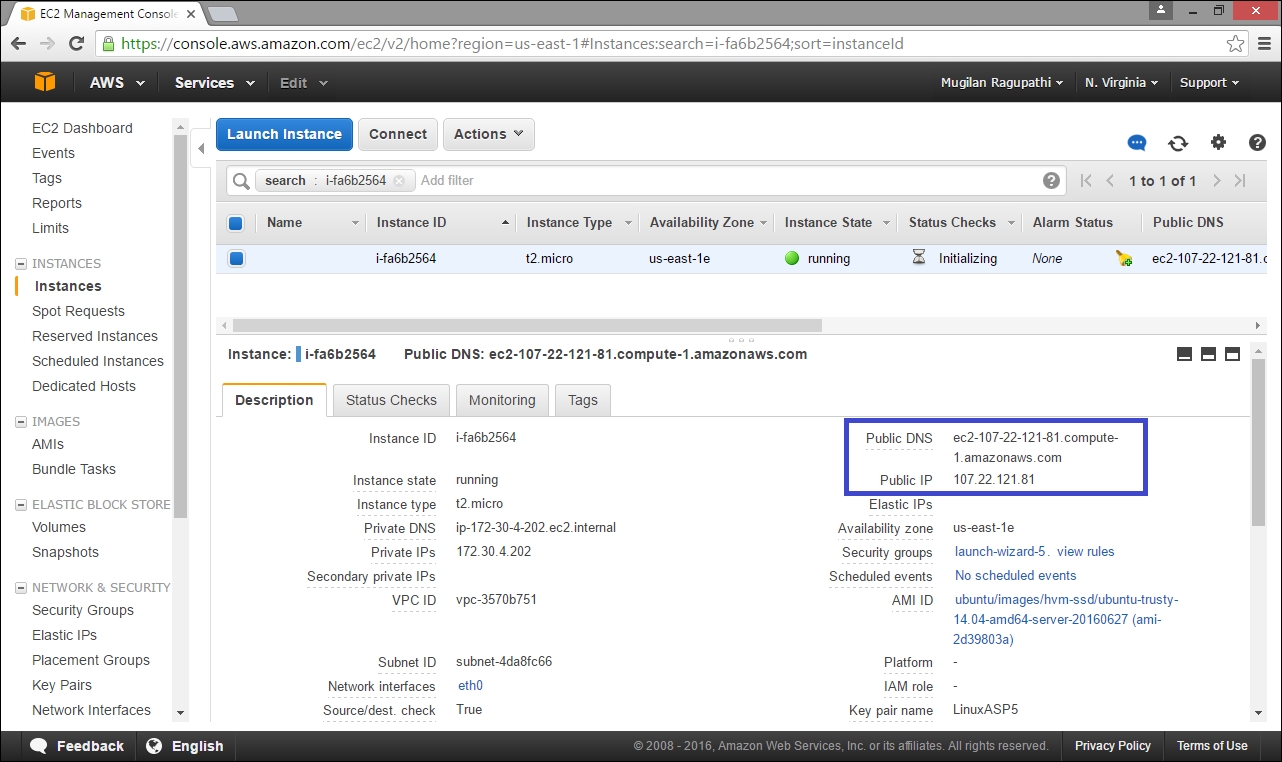Image resolution: width=1282 pixels, height=762 pixels.
Task: Open the launch-wizard-5 security group link
Action: [x=1000, y=552]
